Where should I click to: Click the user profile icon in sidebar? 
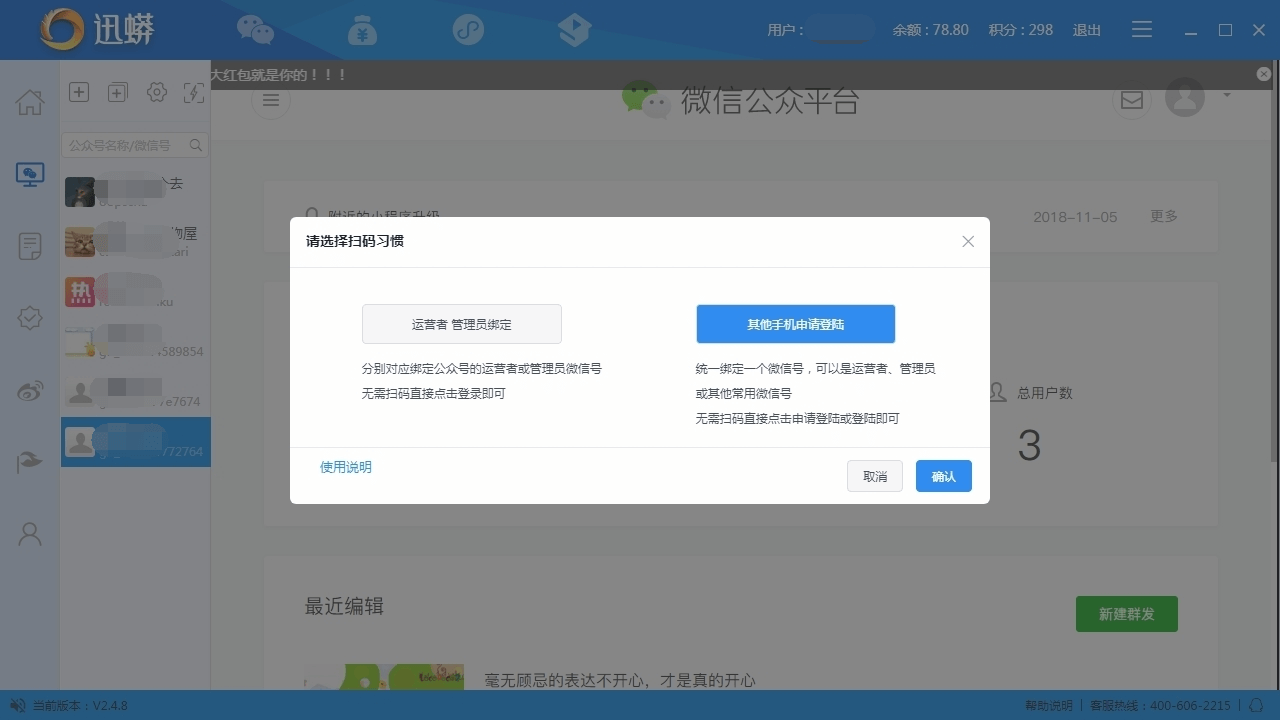30,534
